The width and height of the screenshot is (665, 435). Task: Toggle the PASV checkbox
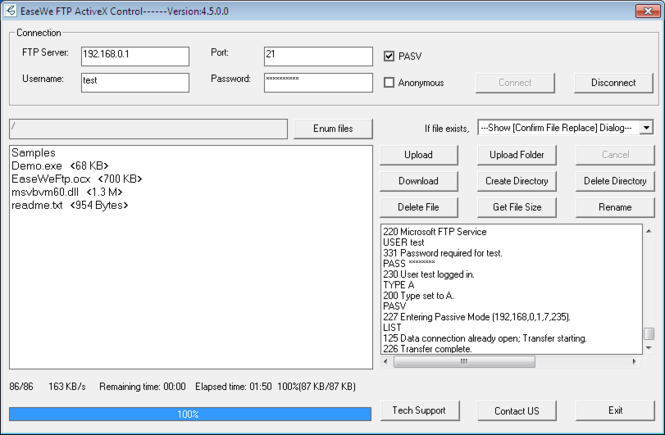pos(389,56)
